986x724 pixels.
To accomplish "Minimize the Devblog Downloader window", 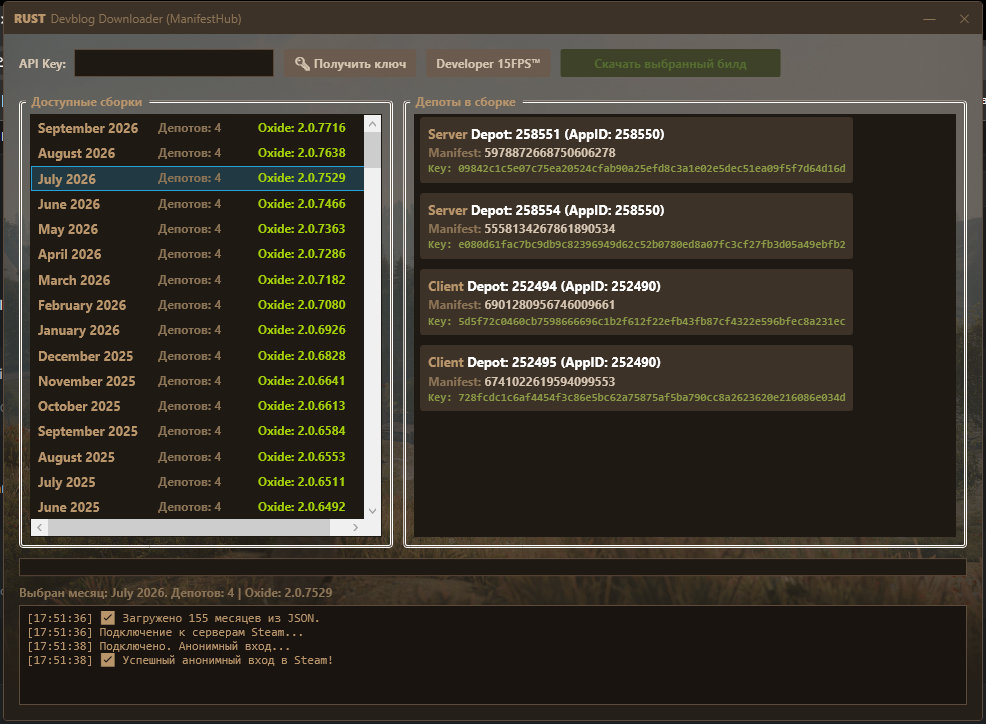I will click(929, 19).
